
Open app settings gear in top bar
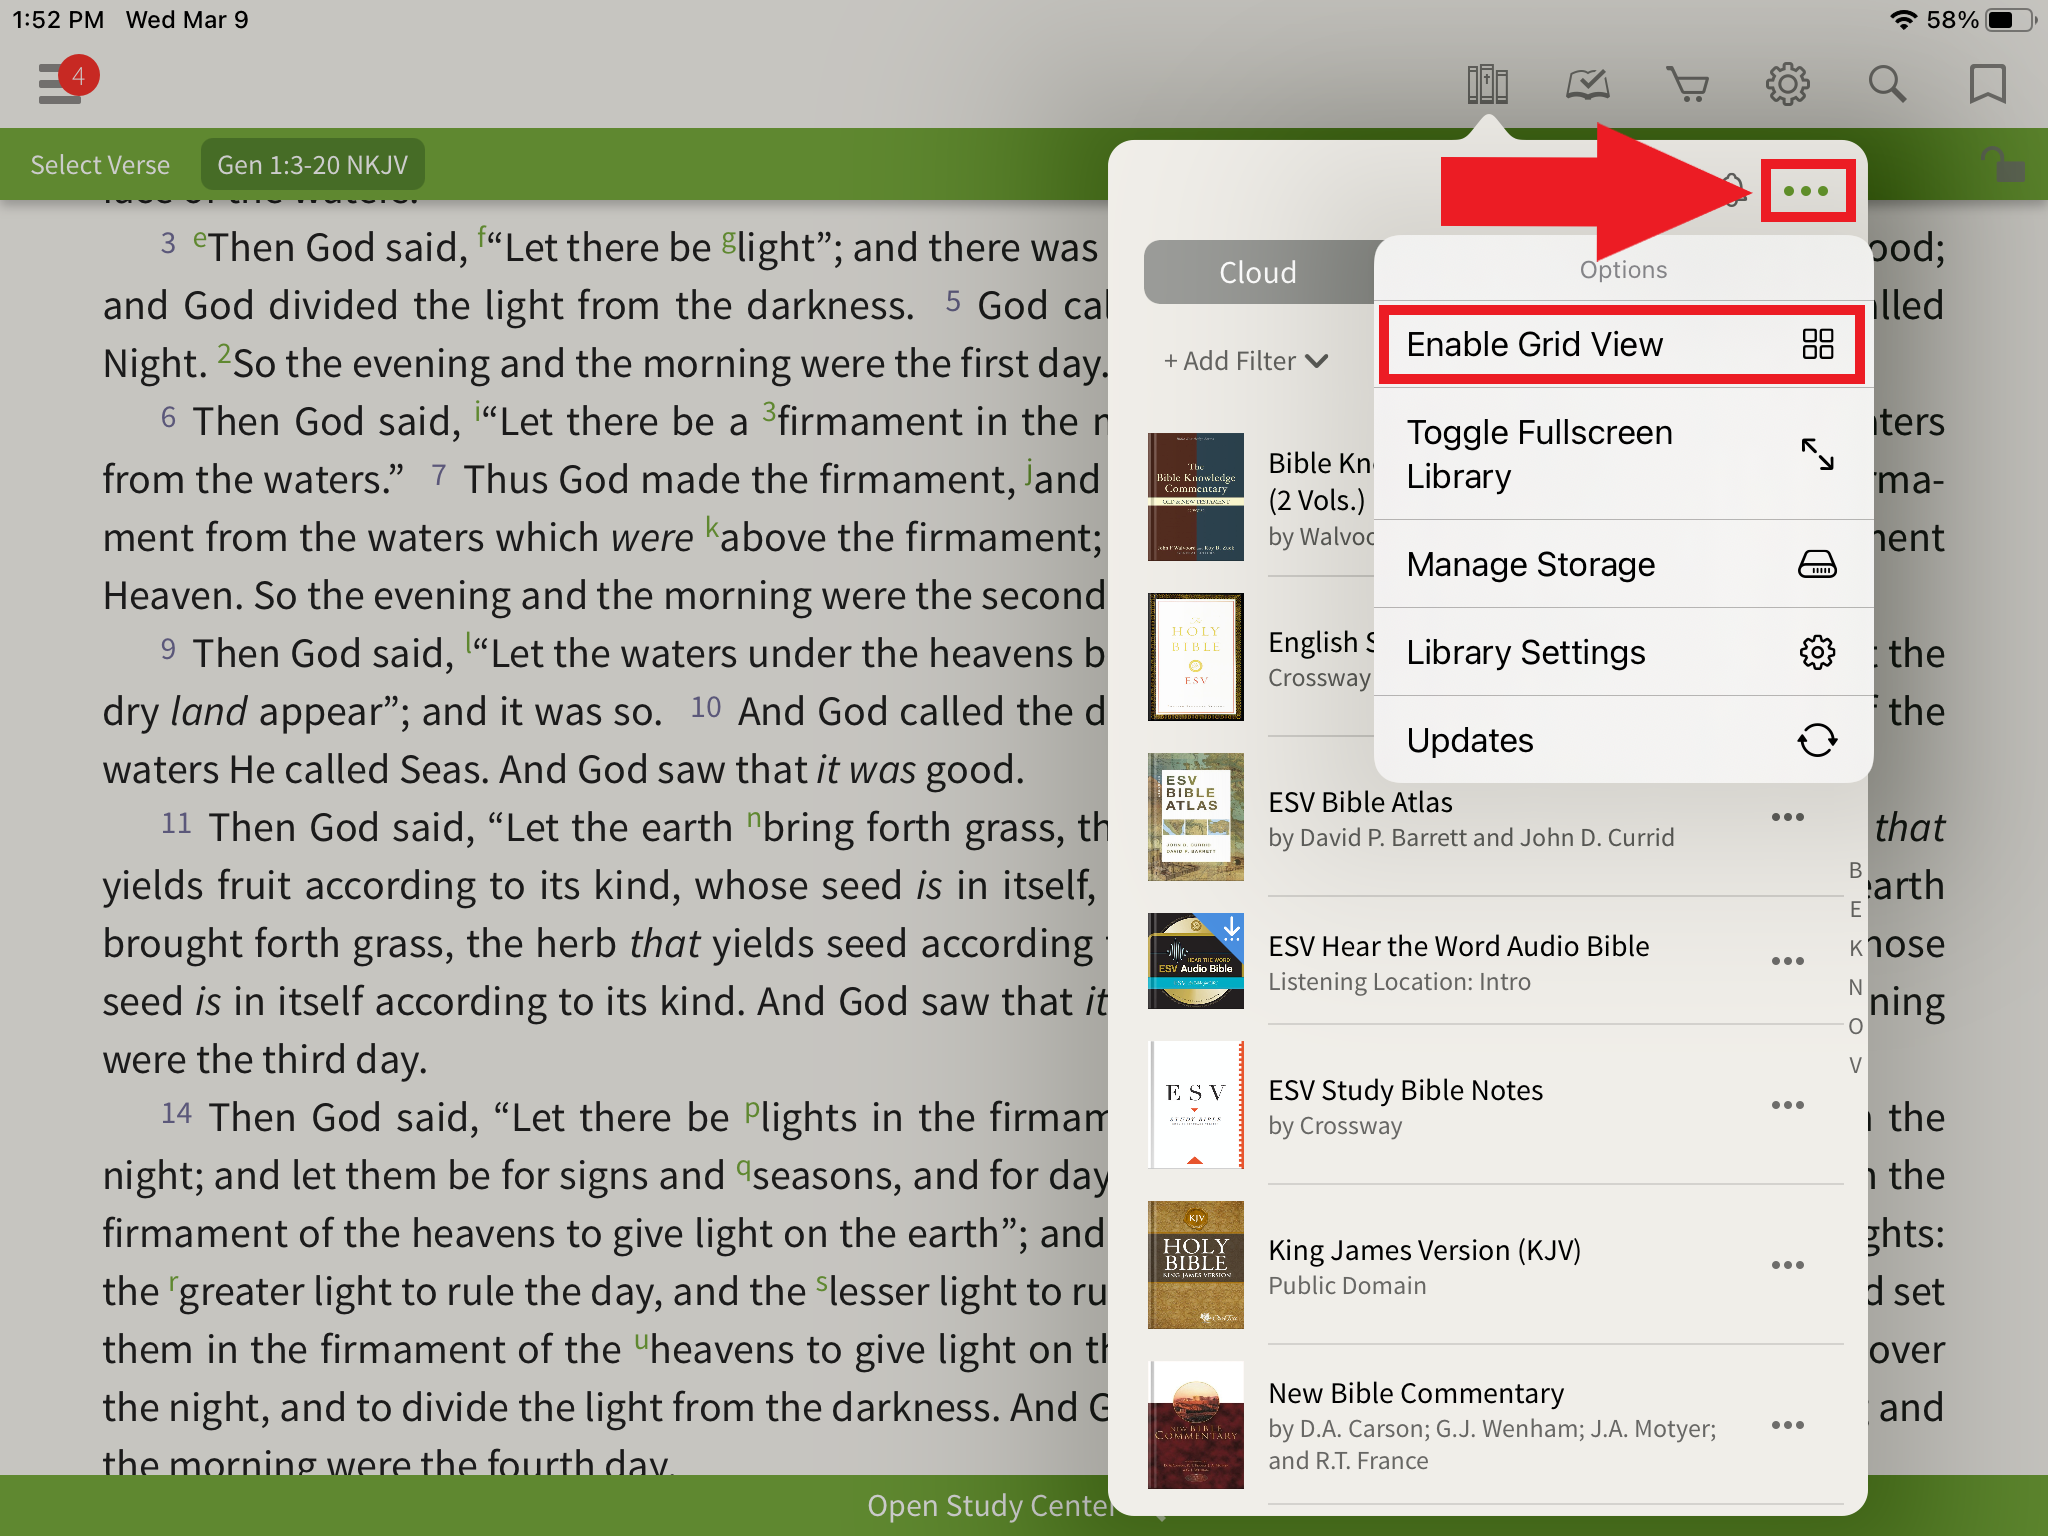pos(1787,84)
